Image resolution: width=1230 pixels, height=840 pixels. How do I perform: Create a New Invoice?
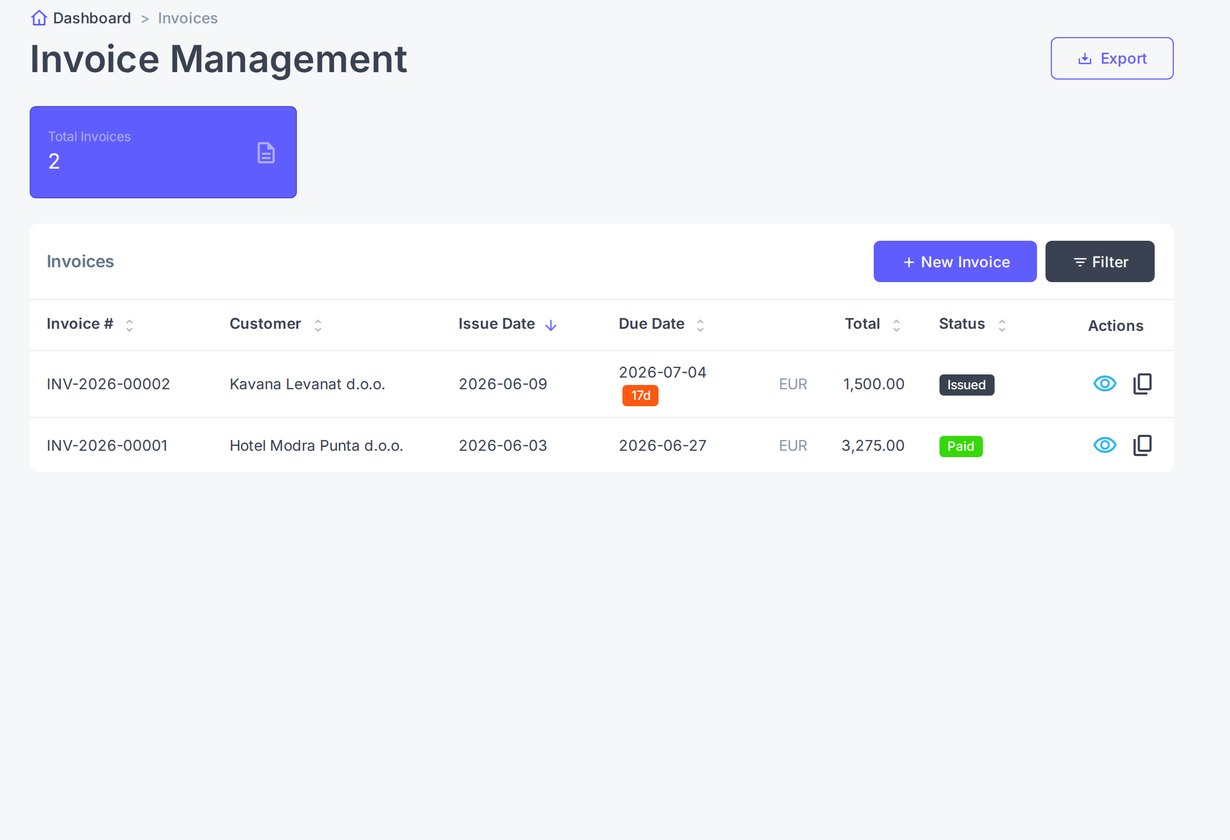tap(955, 261)
